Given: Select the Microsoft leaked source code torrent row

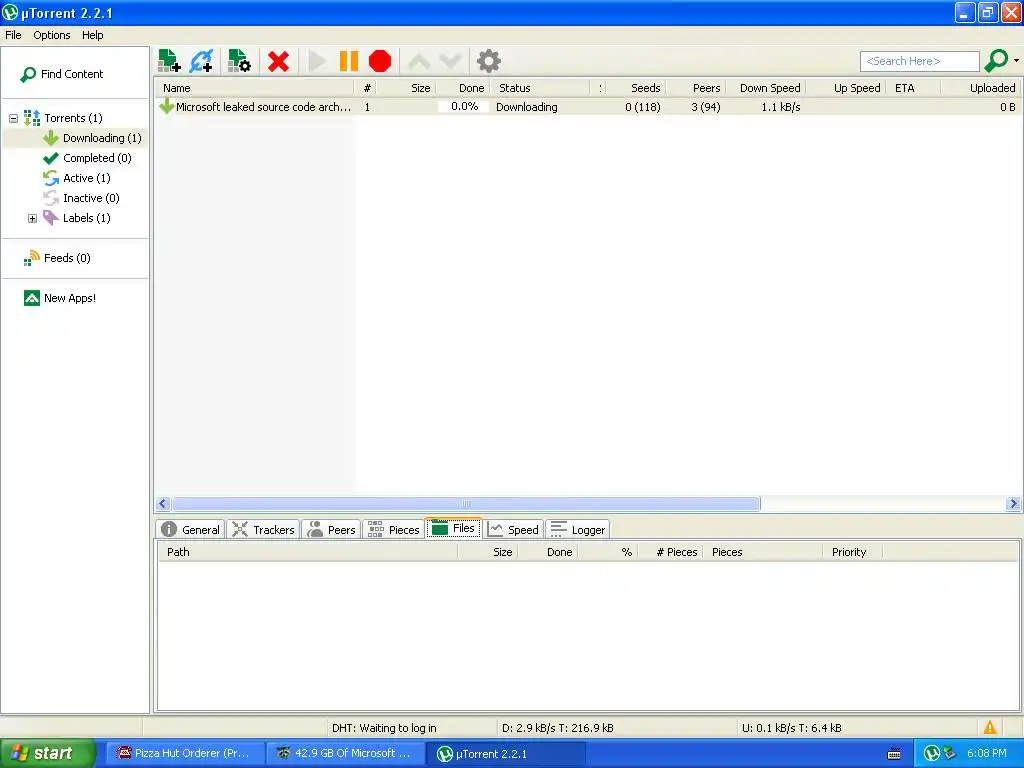Looking at the screenshot, I should [x=588, y=107].
